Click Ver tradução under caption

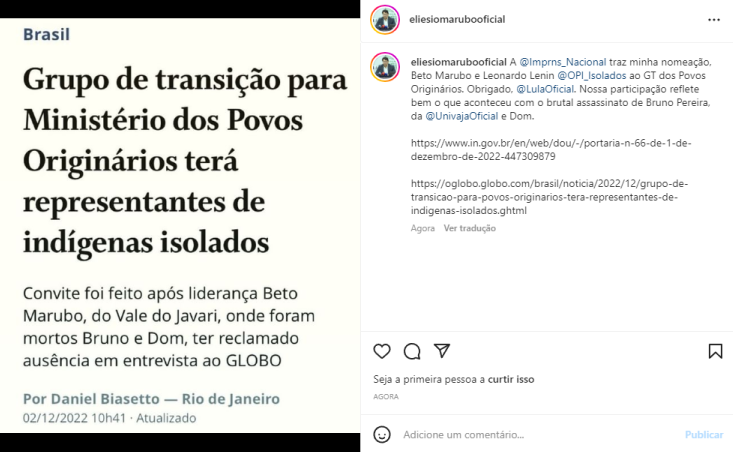point(469,228)
